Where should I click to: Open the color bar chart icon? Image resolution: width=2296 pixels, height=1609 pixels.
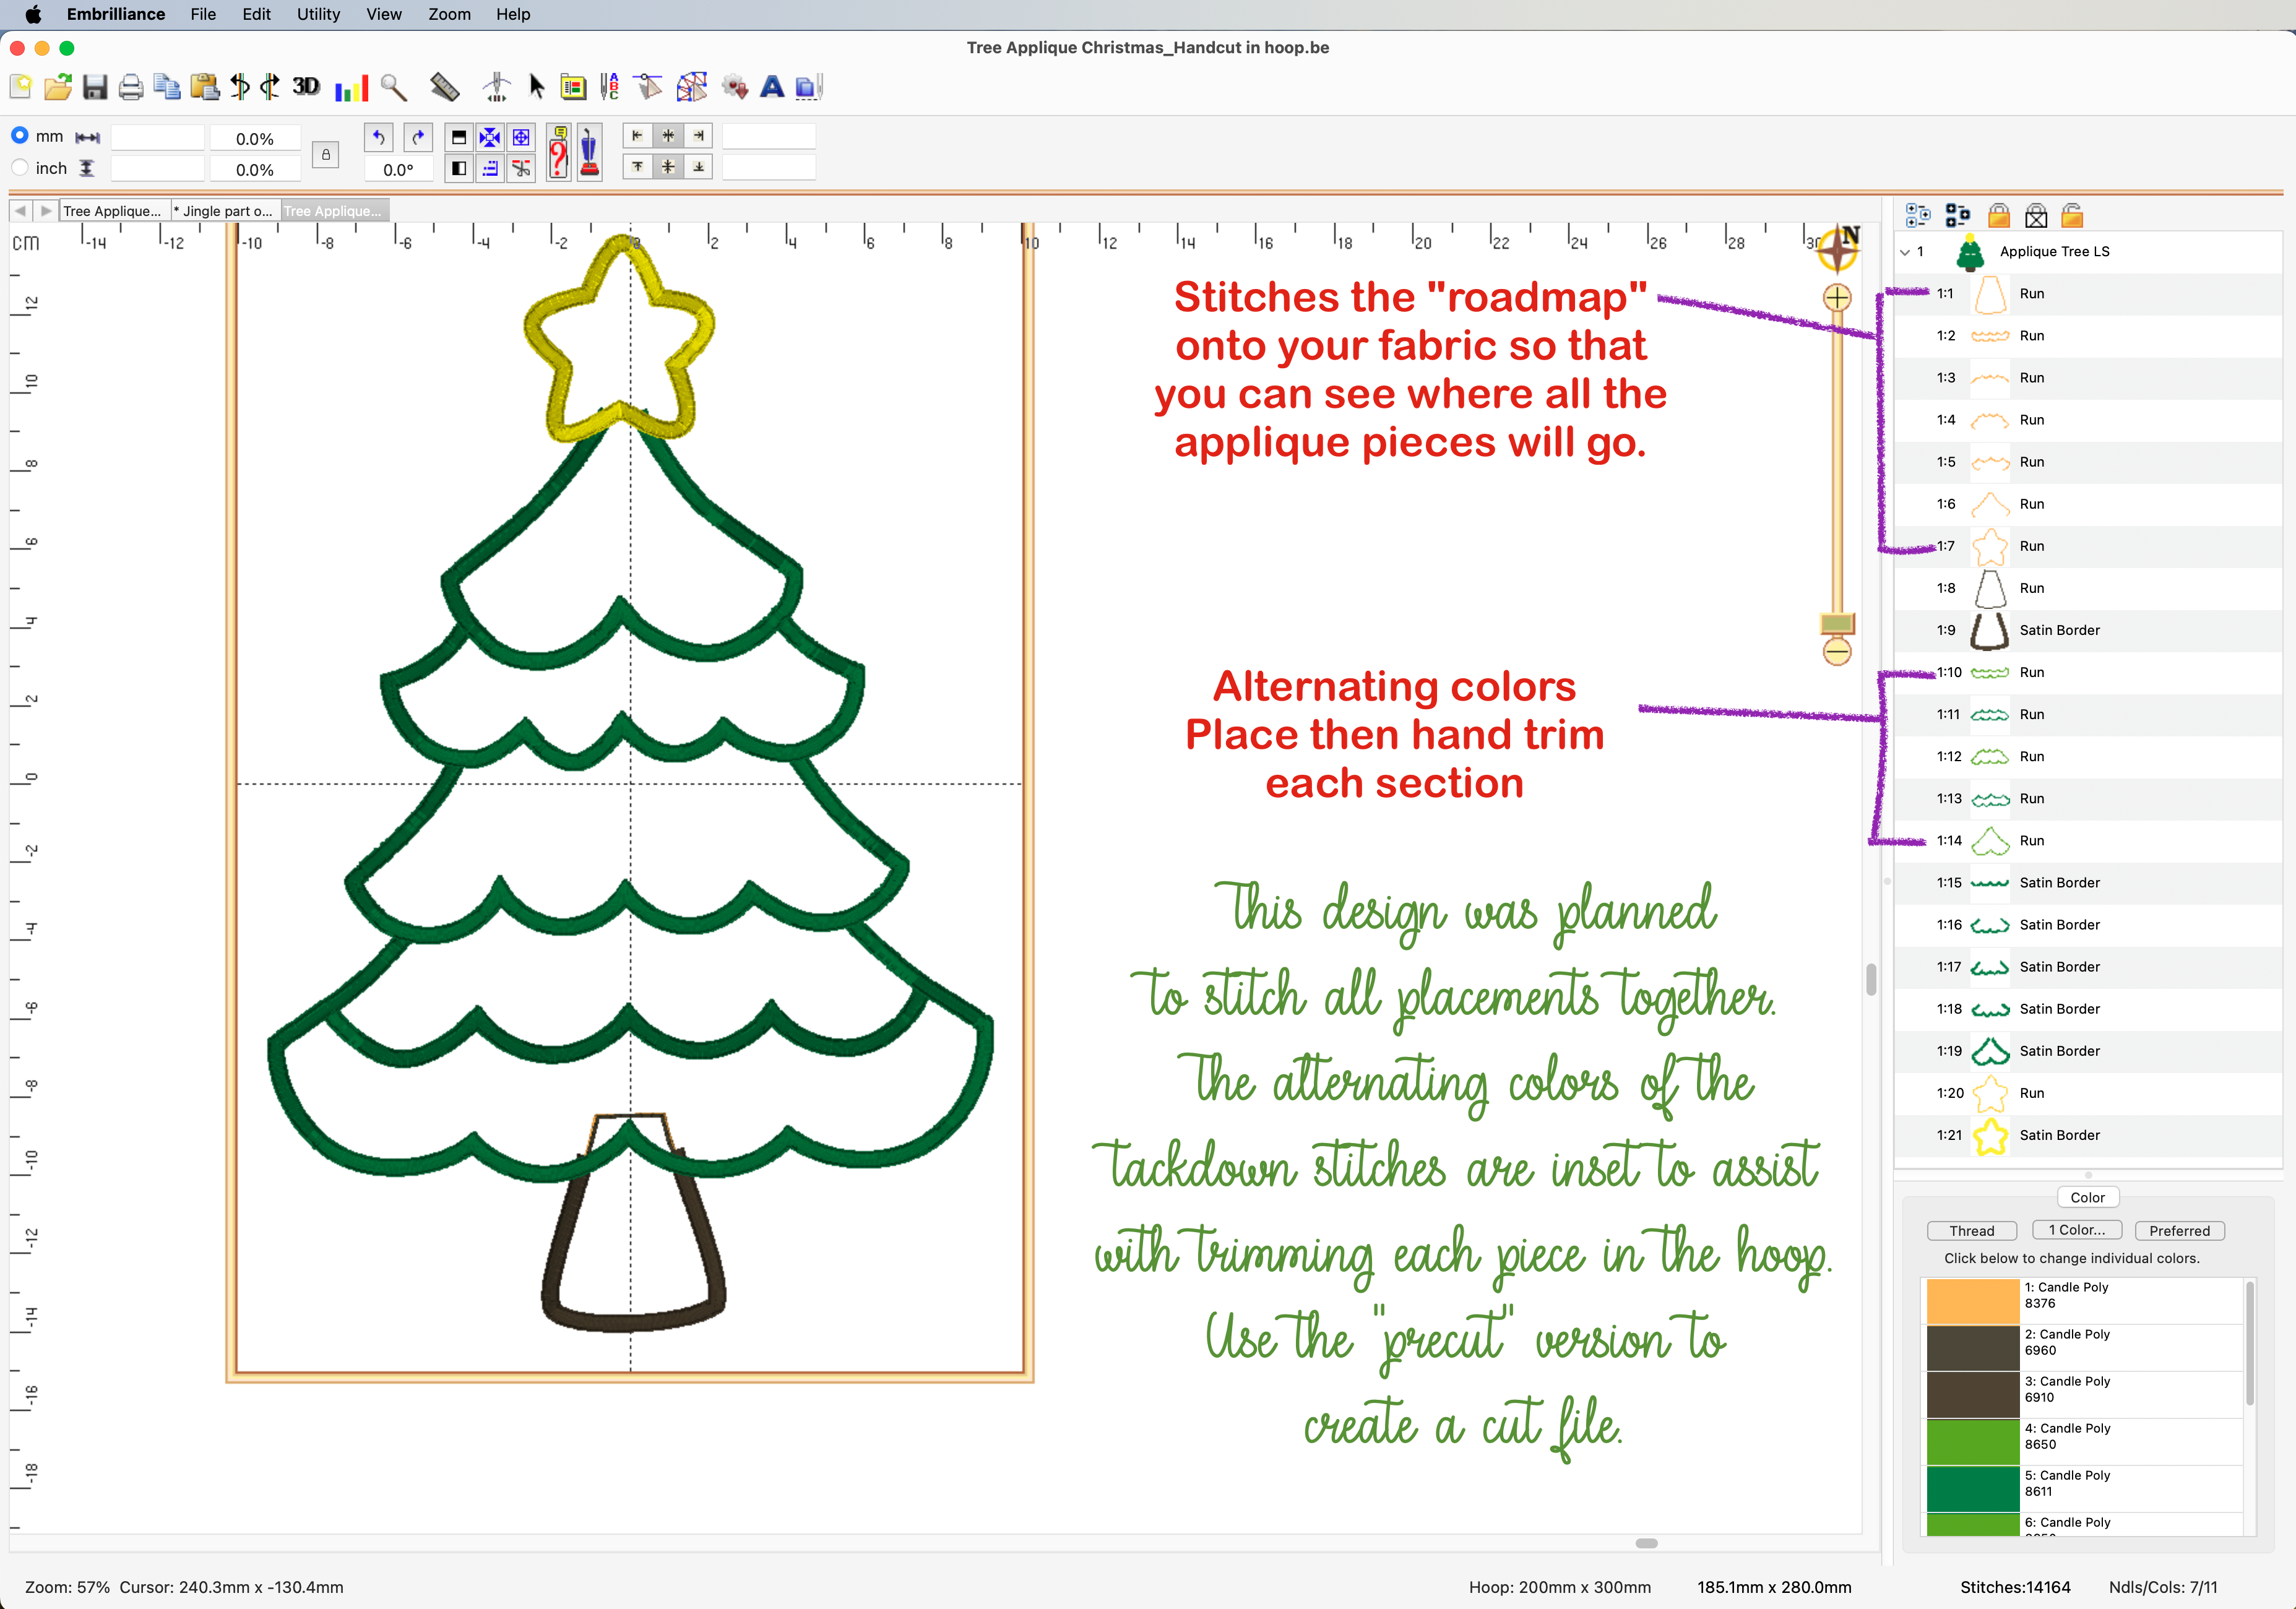point(351,88)
